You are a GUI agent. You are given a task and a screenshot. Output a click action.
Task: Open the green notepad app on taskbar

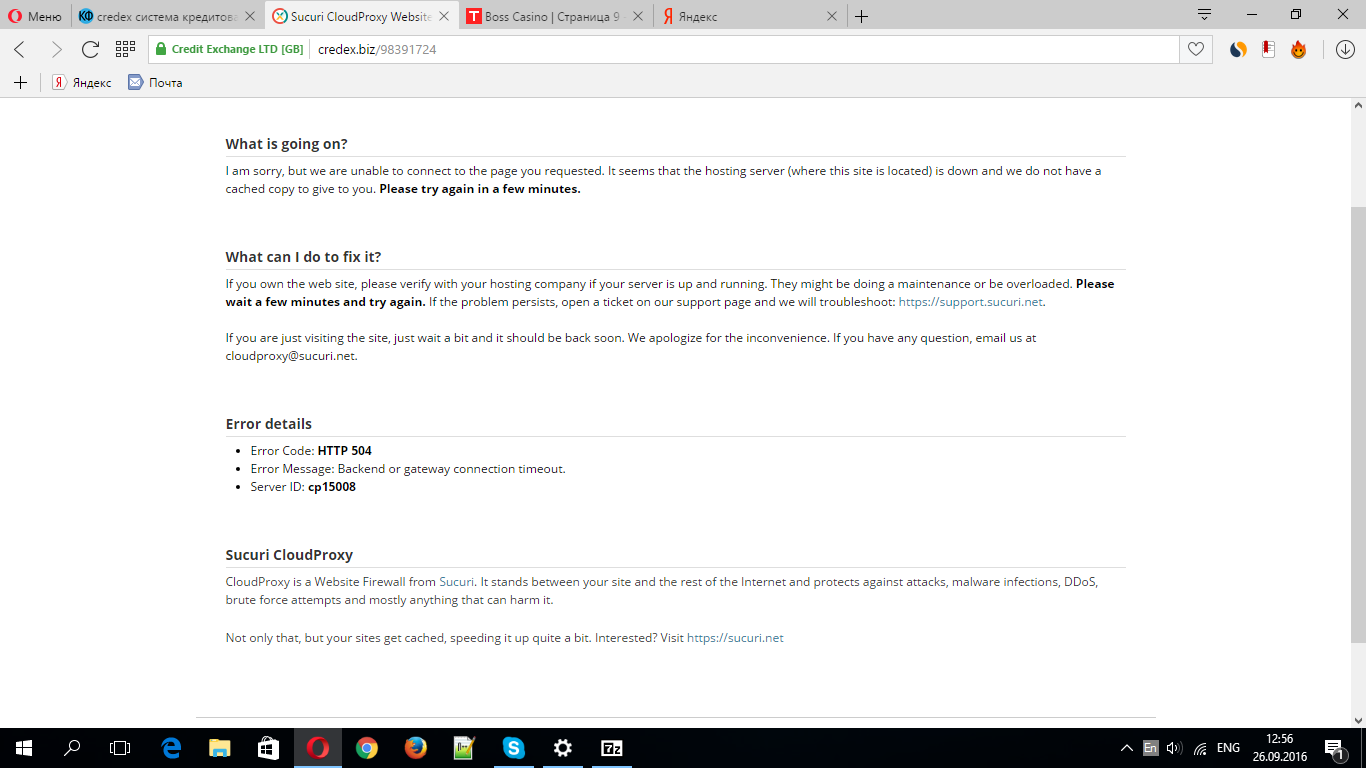(464, 748)
